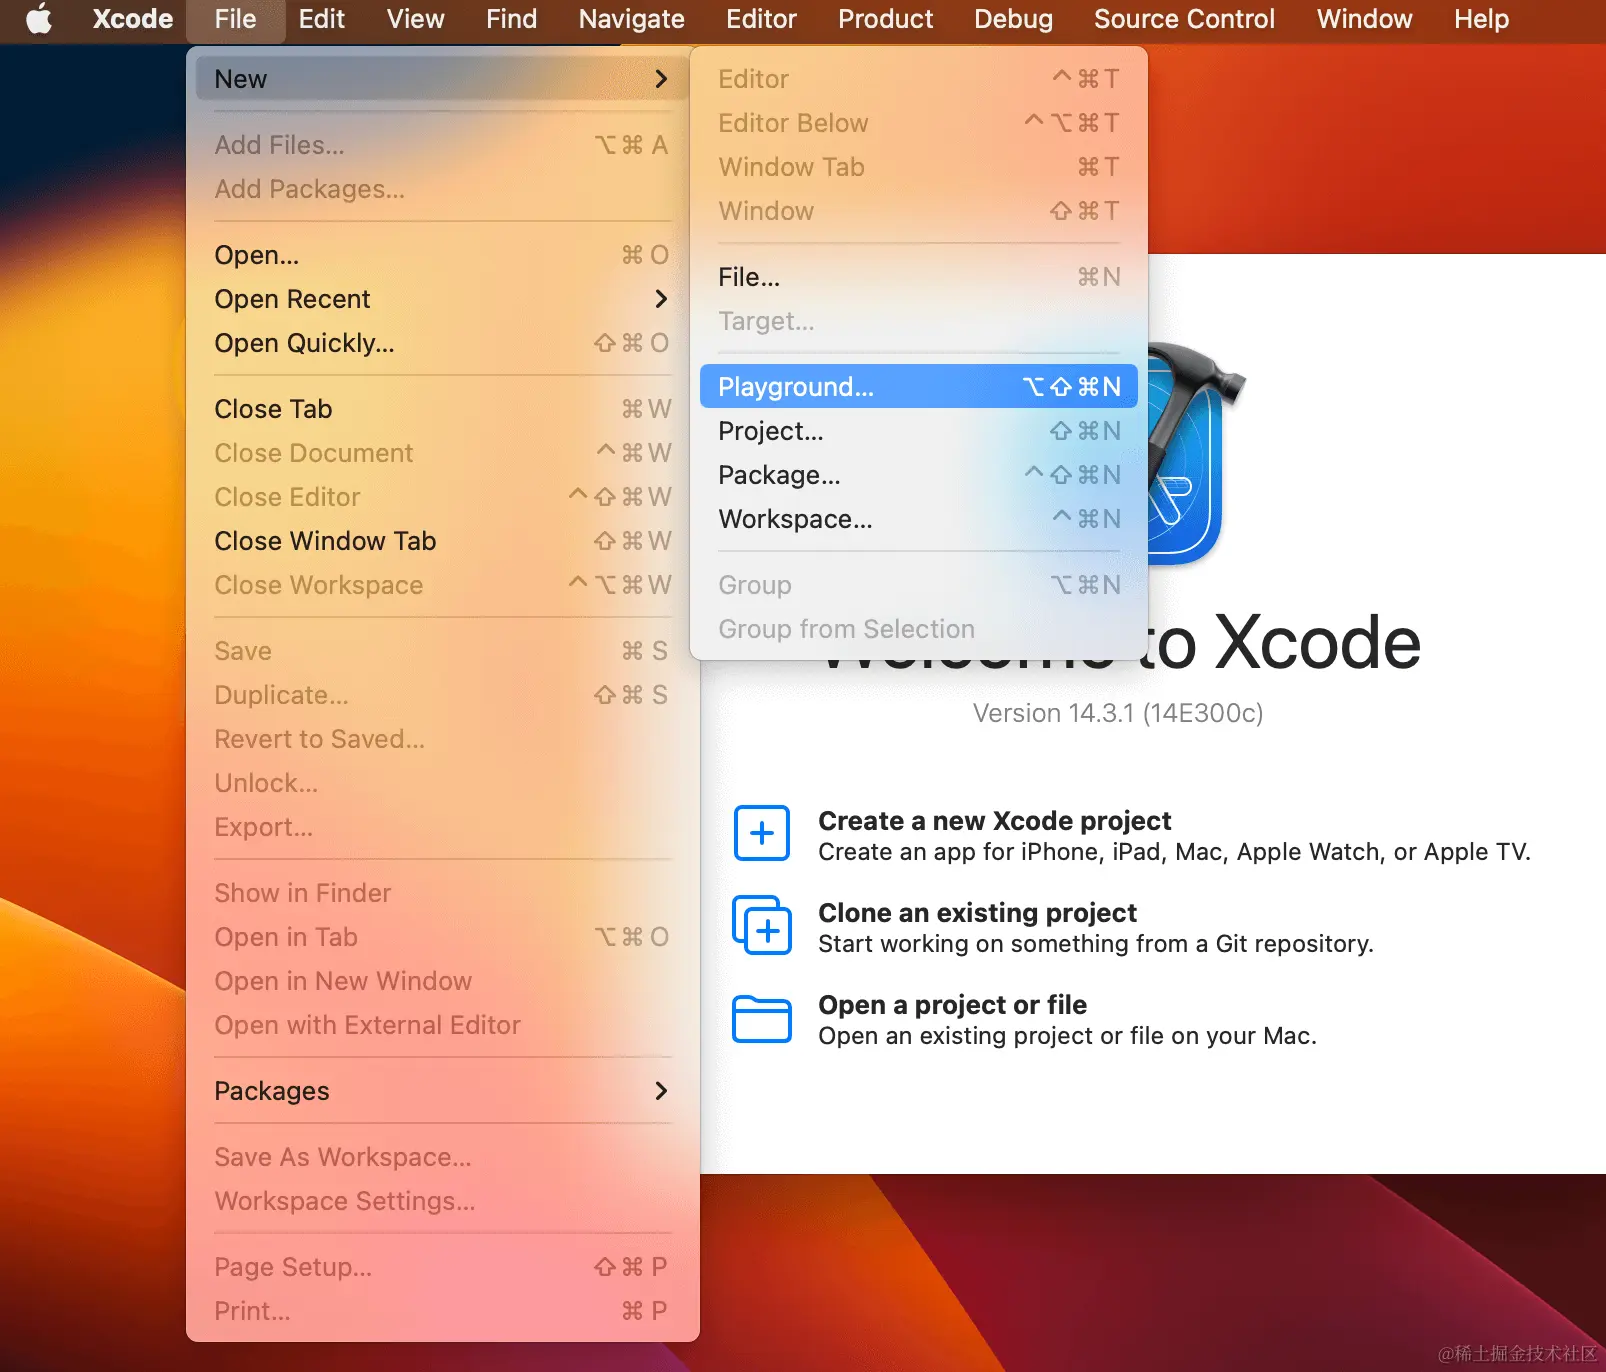
Task: Click the Xcode hammer app icon
Action: [x=1195, y=452]
